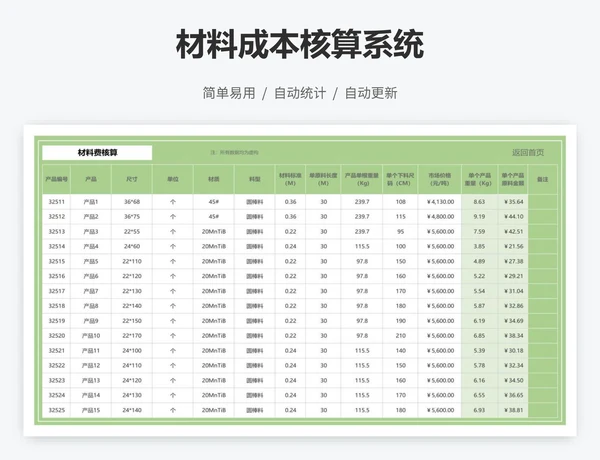Click the 0.36 cell in row 32511

[x=290, y=202]
